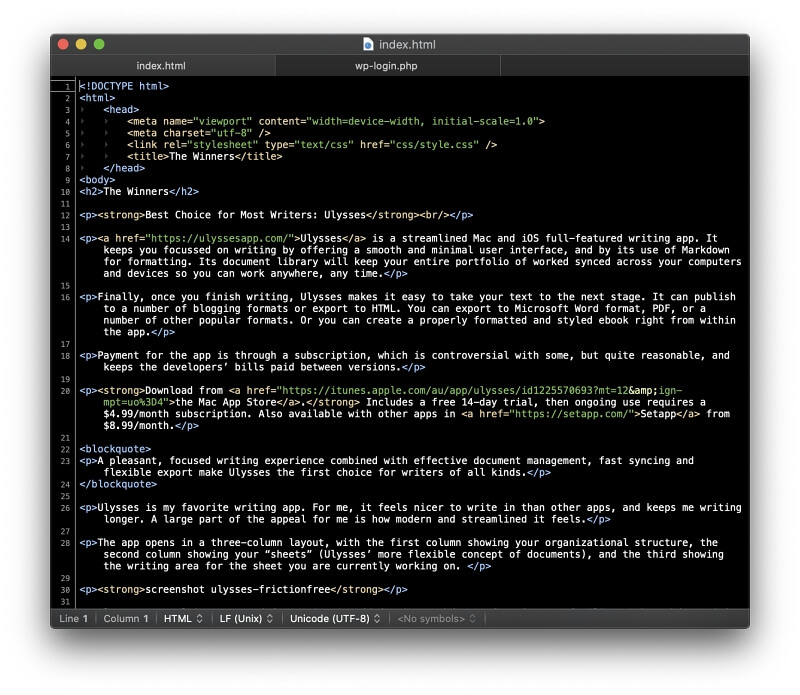Click the https://setapp.com/ URL string
The width and height of the screenshot is (800, 695).
[x=572, y=414]
